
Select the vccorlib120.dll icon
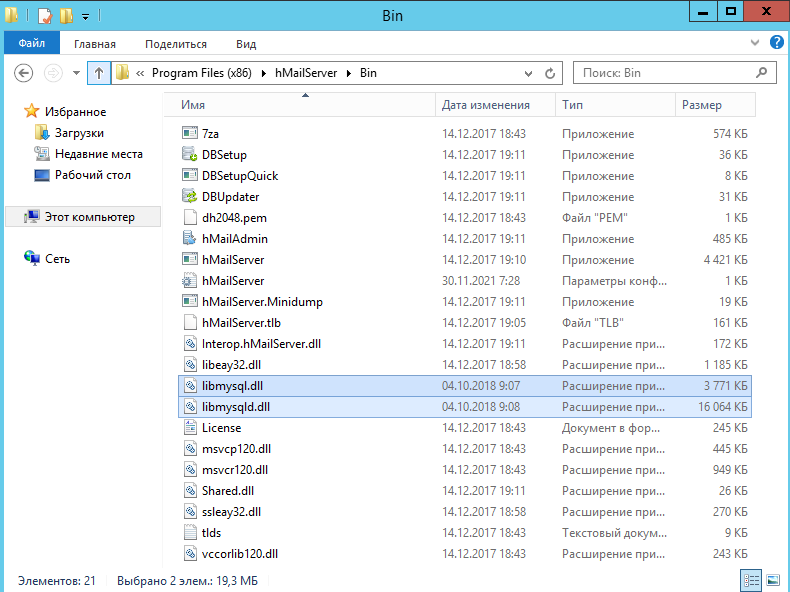tap(189, 553)
